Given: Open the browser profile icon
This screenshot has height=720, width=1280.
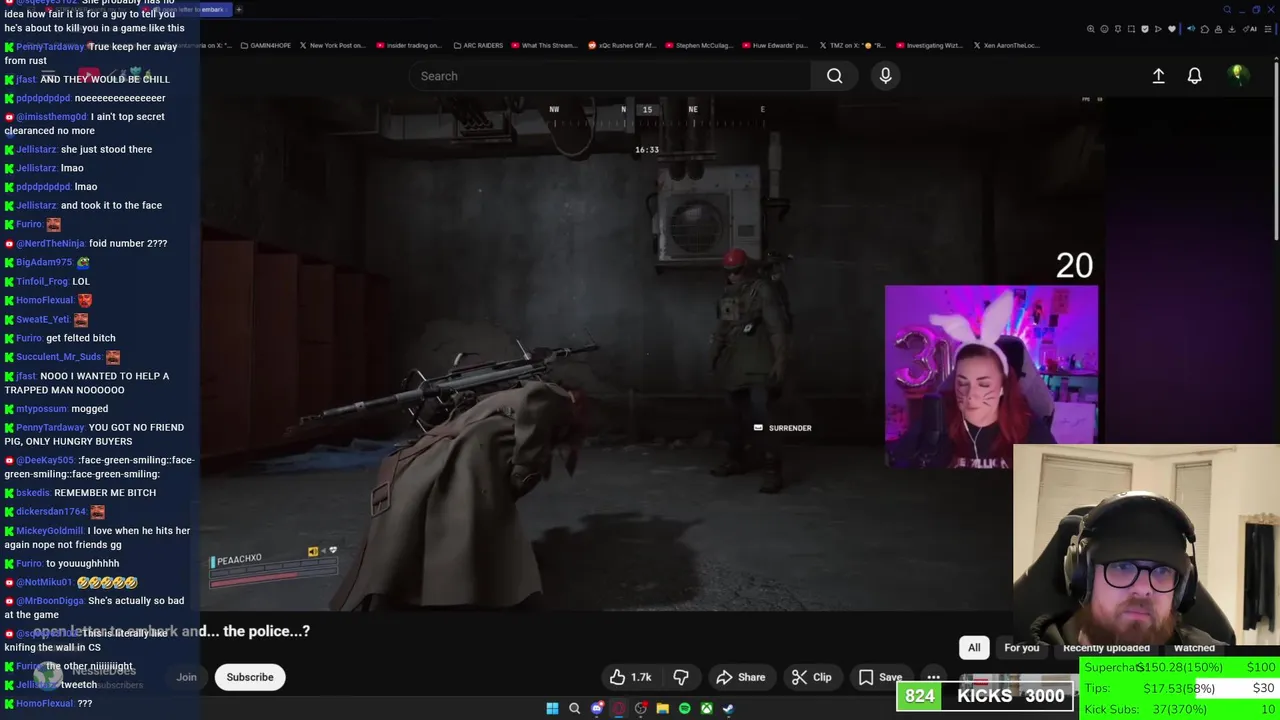Looking at the screenshot, I should point(1218,29).
